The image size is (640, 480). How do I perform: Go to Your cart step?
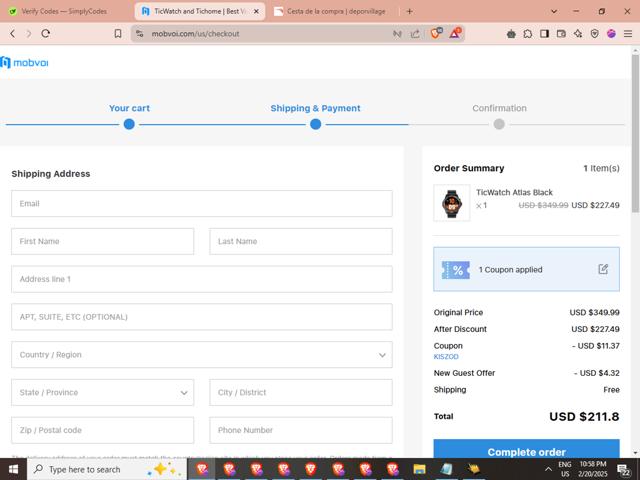129,108
